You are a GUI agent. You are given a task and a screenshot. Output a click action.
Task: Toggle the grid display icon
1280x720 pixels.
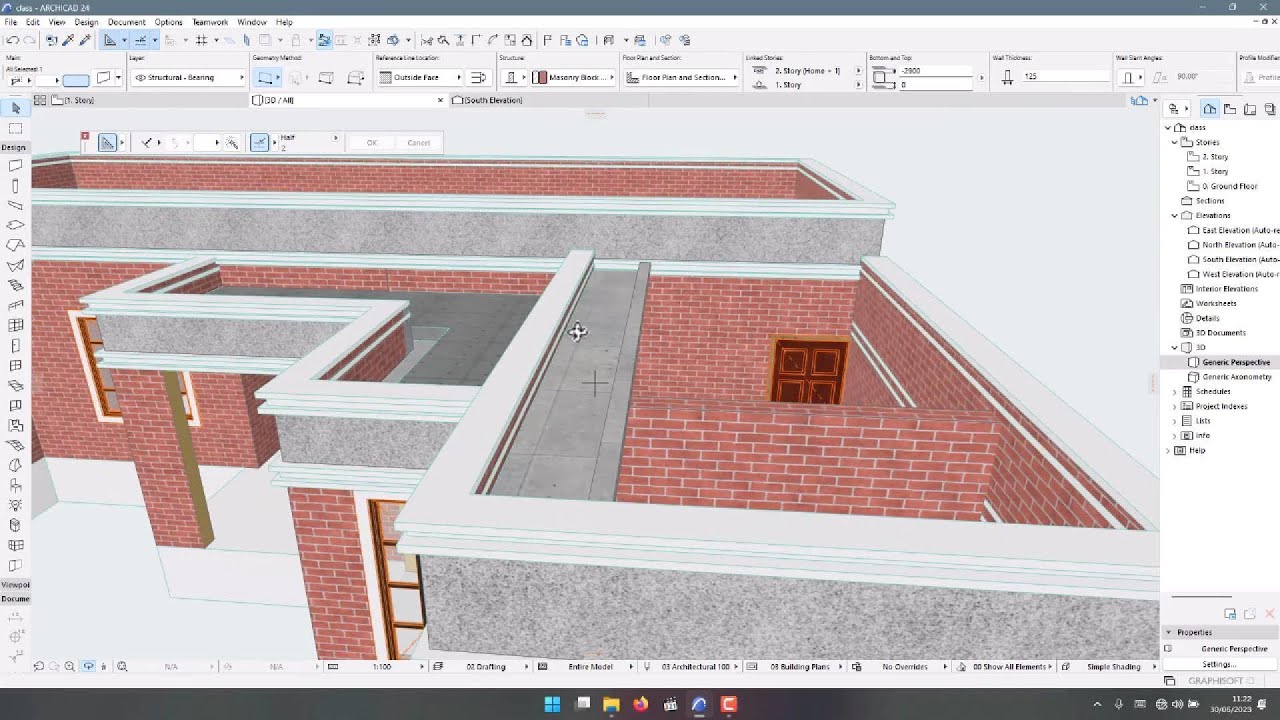pyautogui.click(x=201, y=40)
